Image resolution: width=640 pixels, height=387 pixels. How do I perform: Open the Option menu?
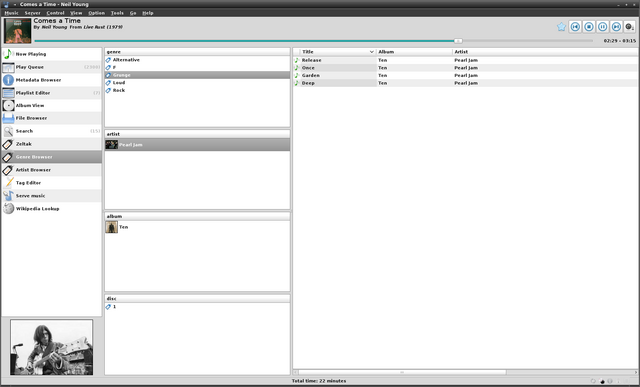point(96,13)
